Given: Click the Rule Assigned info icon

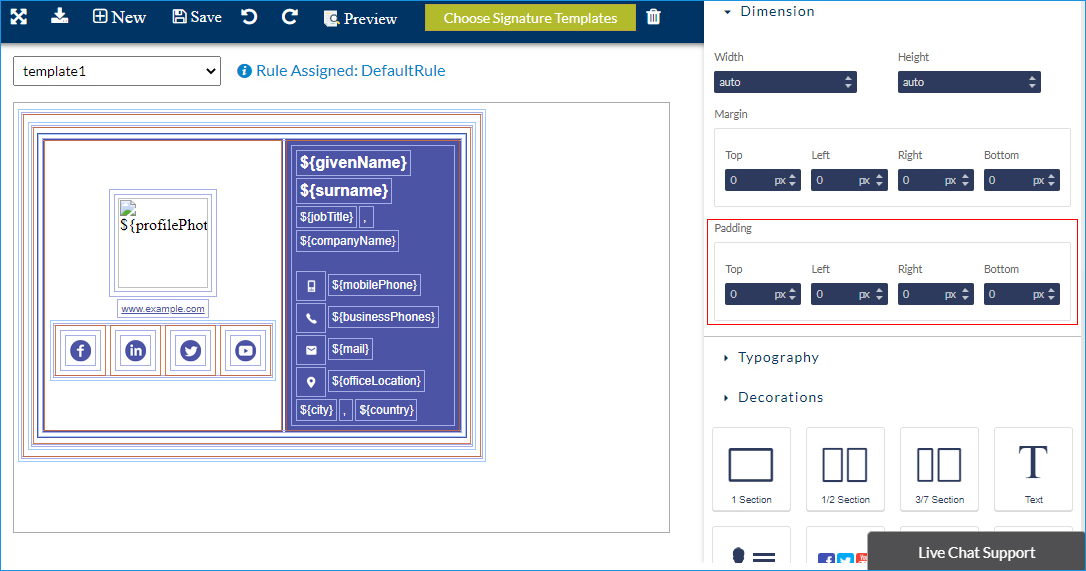Looking at the screenshot, I should (244, 71).
